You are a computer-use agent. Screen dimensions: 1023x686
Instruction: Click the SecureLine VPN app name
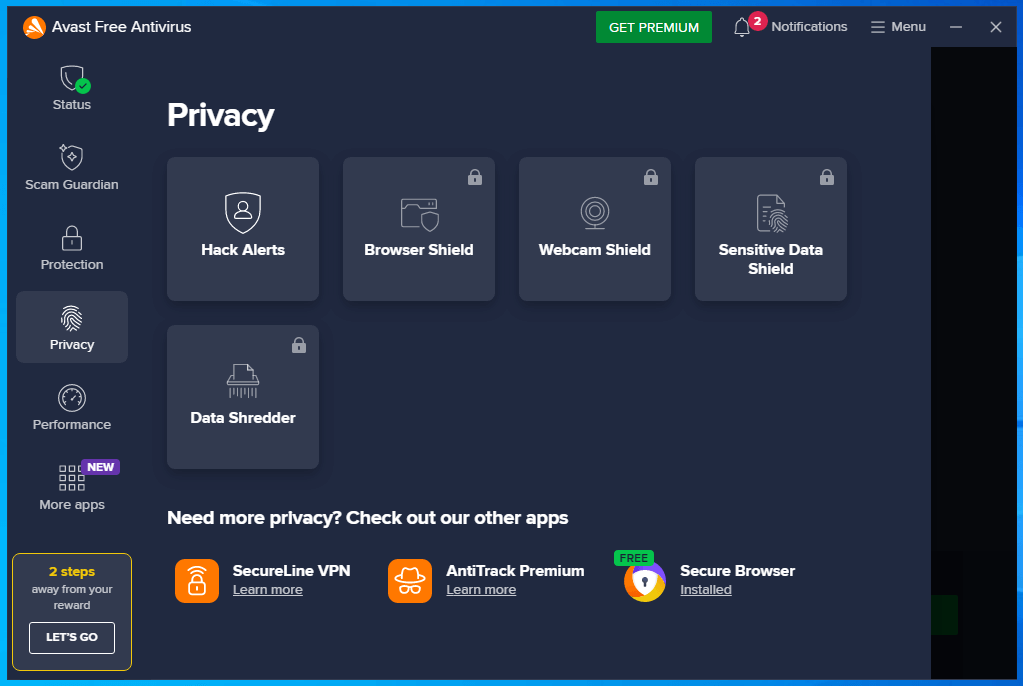(x=292, y=570)
